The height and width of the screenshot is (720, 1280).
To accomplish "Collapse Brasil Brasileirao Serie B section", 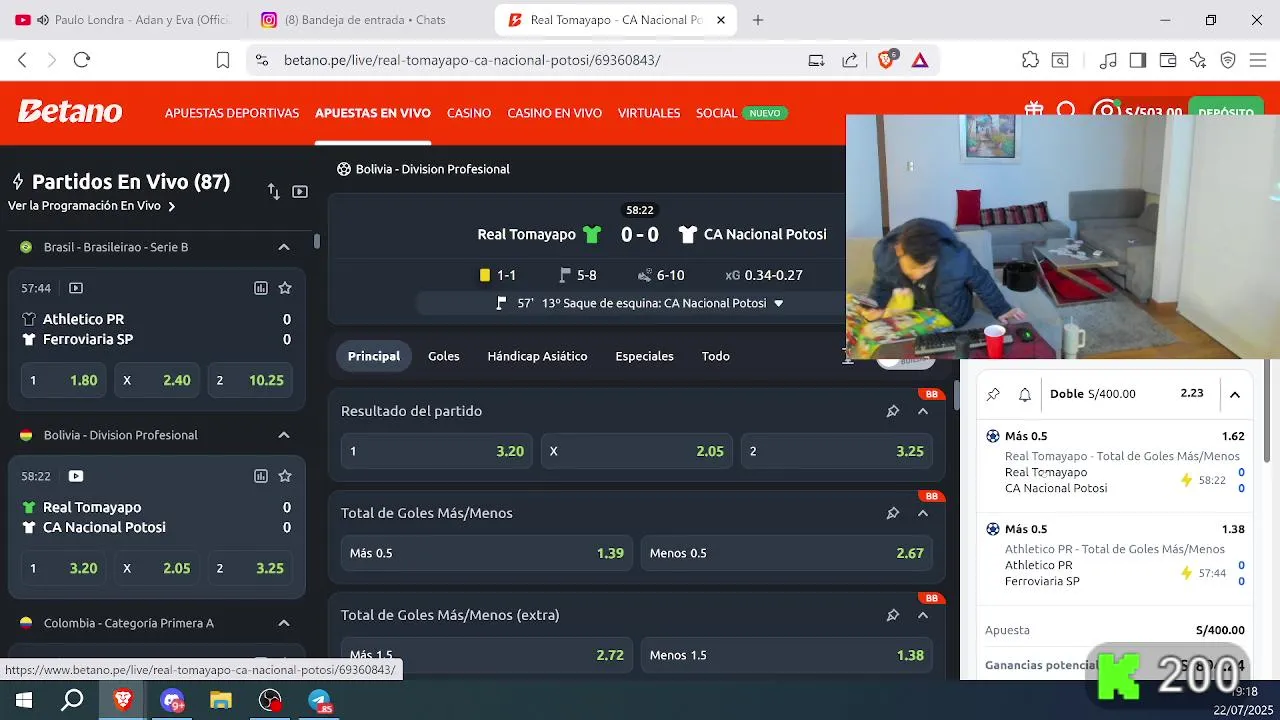I will [284, 247].
